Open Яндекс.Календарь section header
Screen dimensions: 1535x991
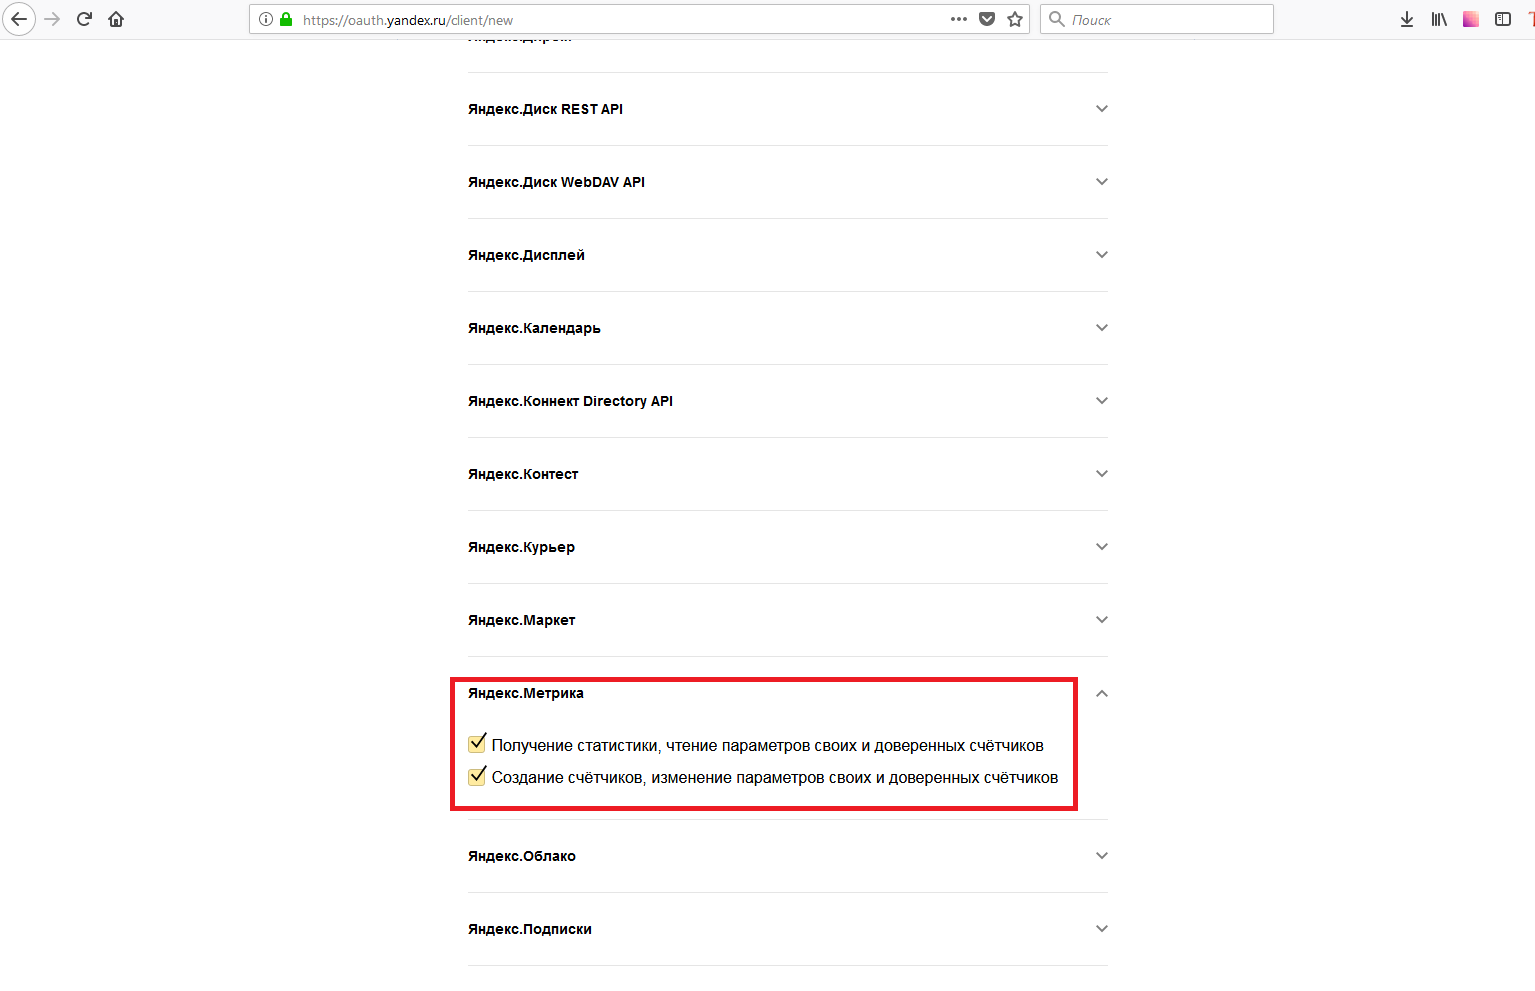point(788,328)
